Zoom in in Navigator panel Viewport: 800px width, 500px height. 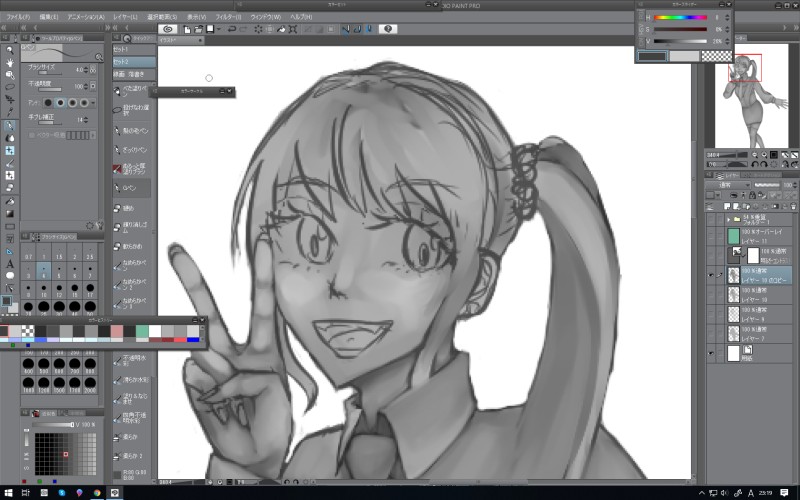(x=764, y=155)
